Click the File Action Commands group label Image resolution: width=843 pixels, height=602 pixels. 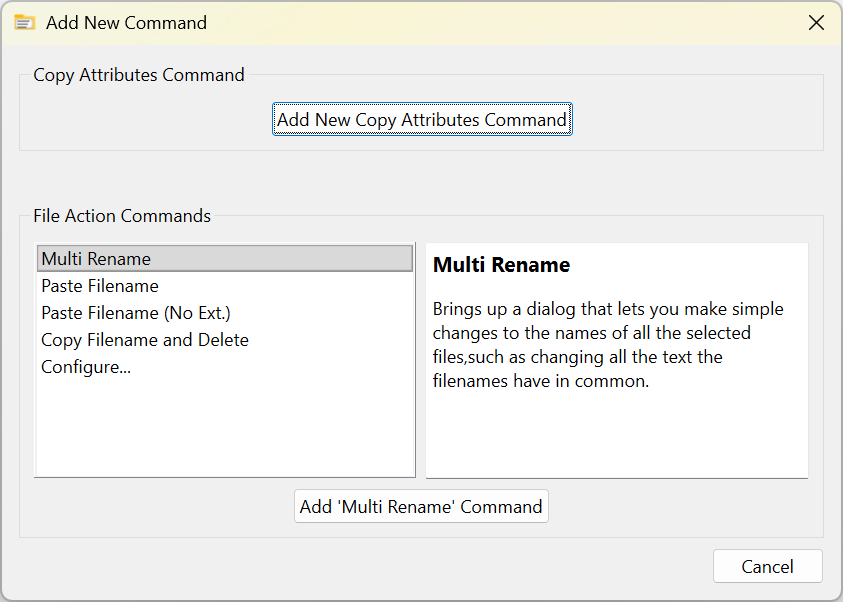coord(121,215)
